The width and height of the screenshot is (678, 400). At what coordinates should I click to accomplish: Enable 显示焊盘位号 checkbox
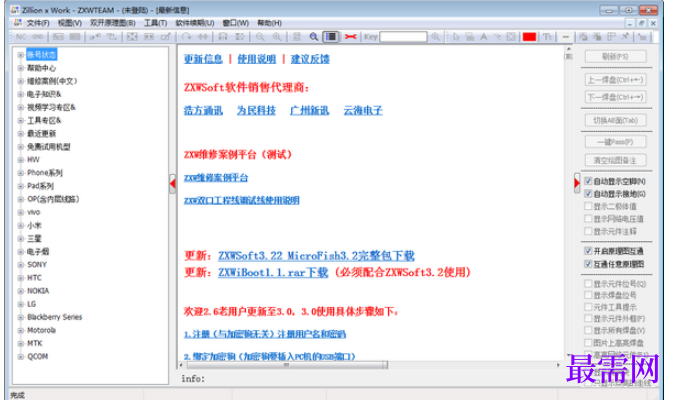click(x=588, y=295)
